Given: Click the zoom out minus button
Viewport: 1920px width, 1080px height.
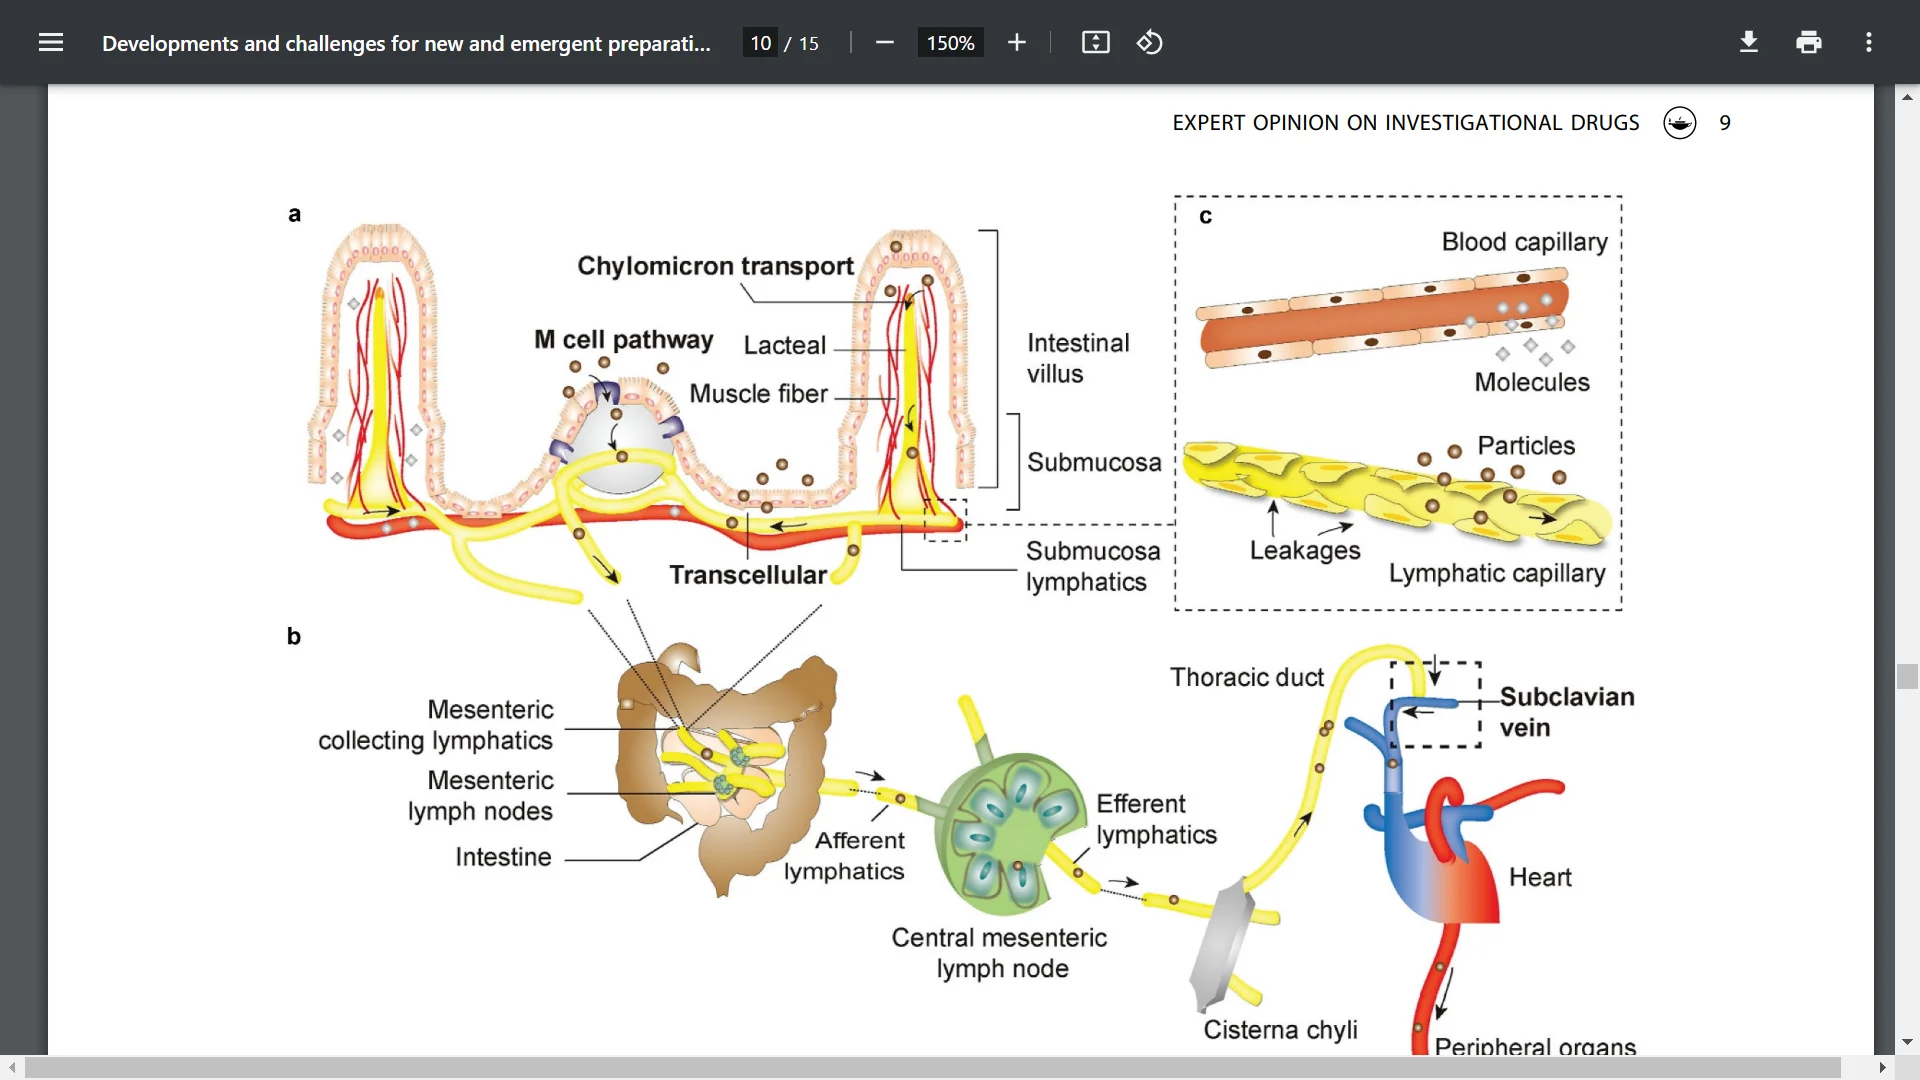Looking at the screenshot, I should (x=884, y=42).
